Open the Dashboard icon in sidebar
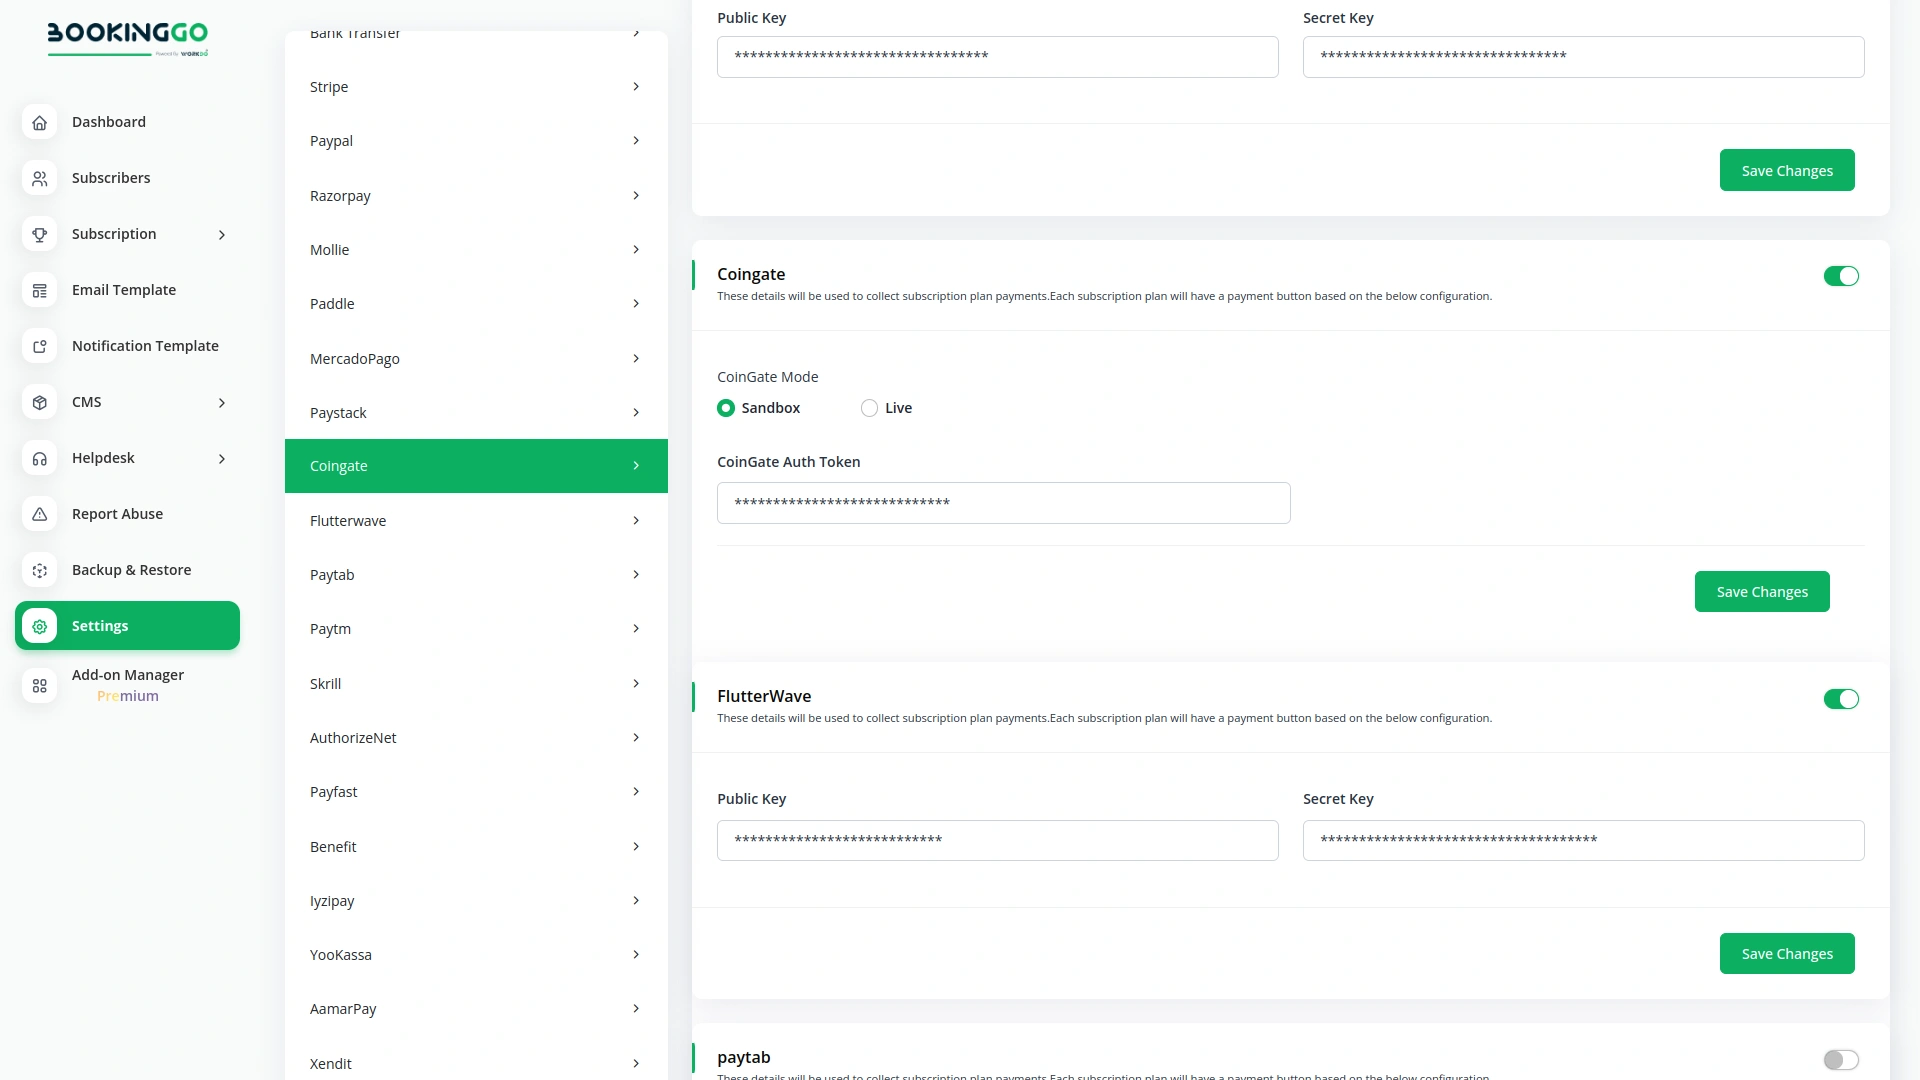 coord(39,122)
